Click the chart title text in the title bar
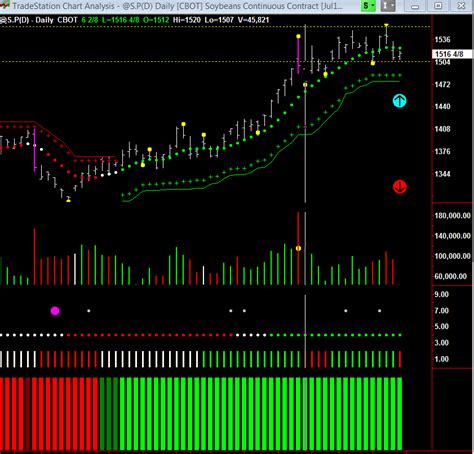The width and height of the screenshot is (474, 454). (x=177, y=6)
